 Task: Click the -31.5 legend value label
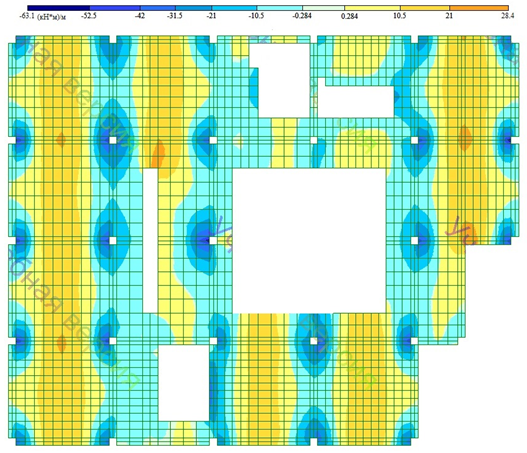coord(175,16)
